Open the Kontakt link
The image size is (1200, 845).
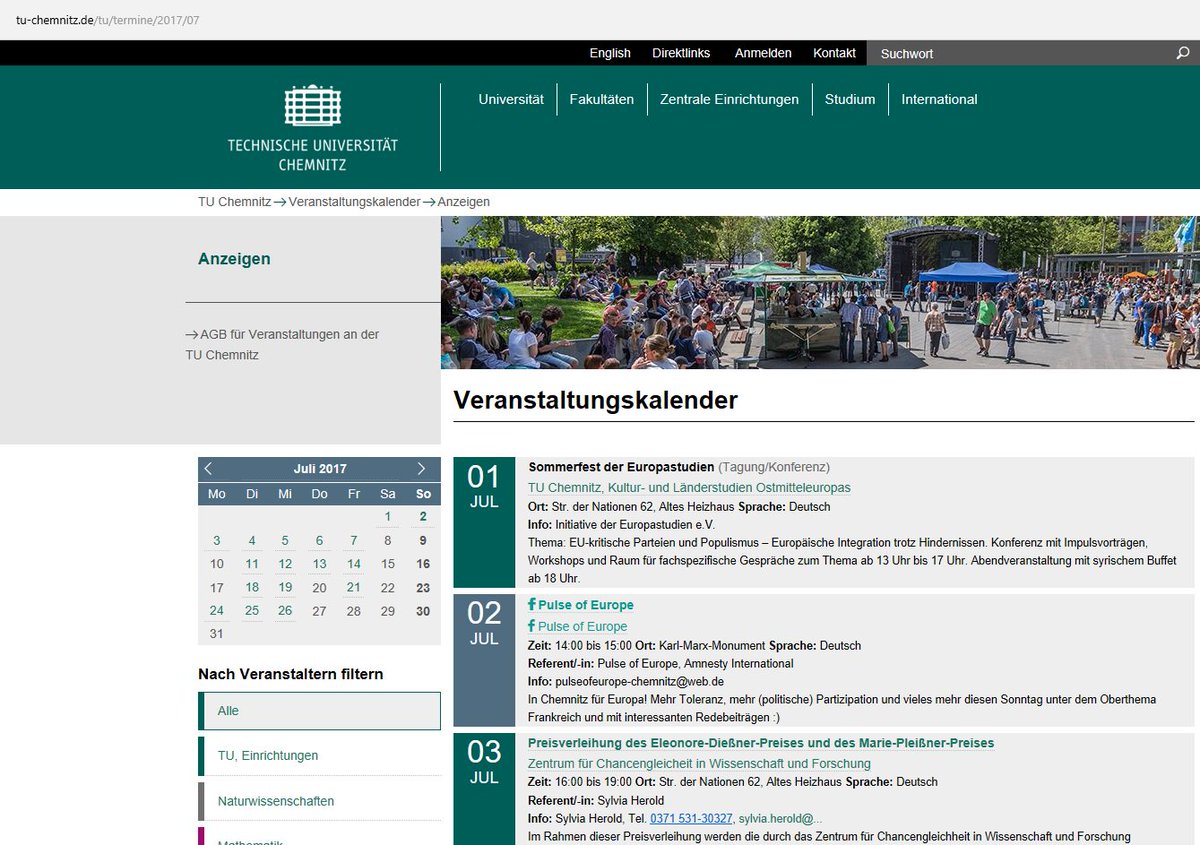tap(834, 53)
